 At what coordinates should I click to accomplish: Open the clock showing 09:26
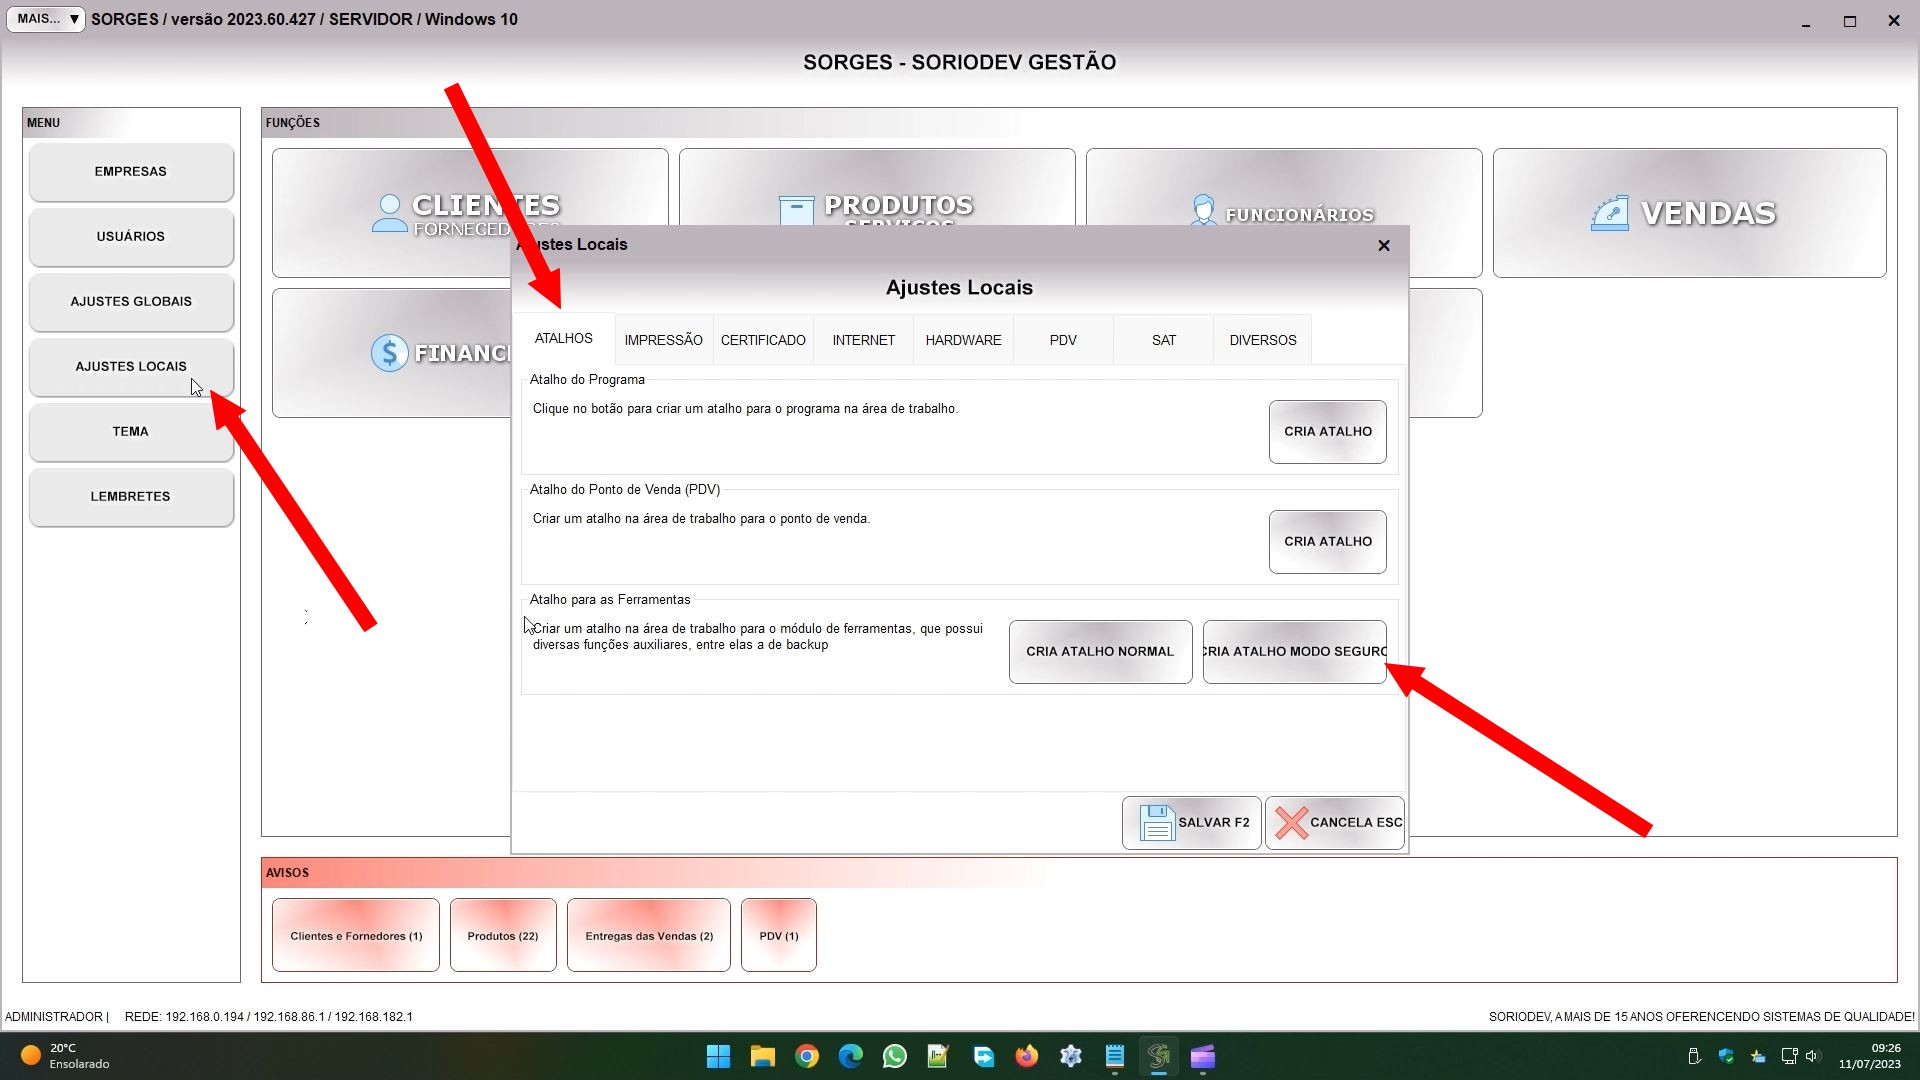(x=1870, y=1056)
